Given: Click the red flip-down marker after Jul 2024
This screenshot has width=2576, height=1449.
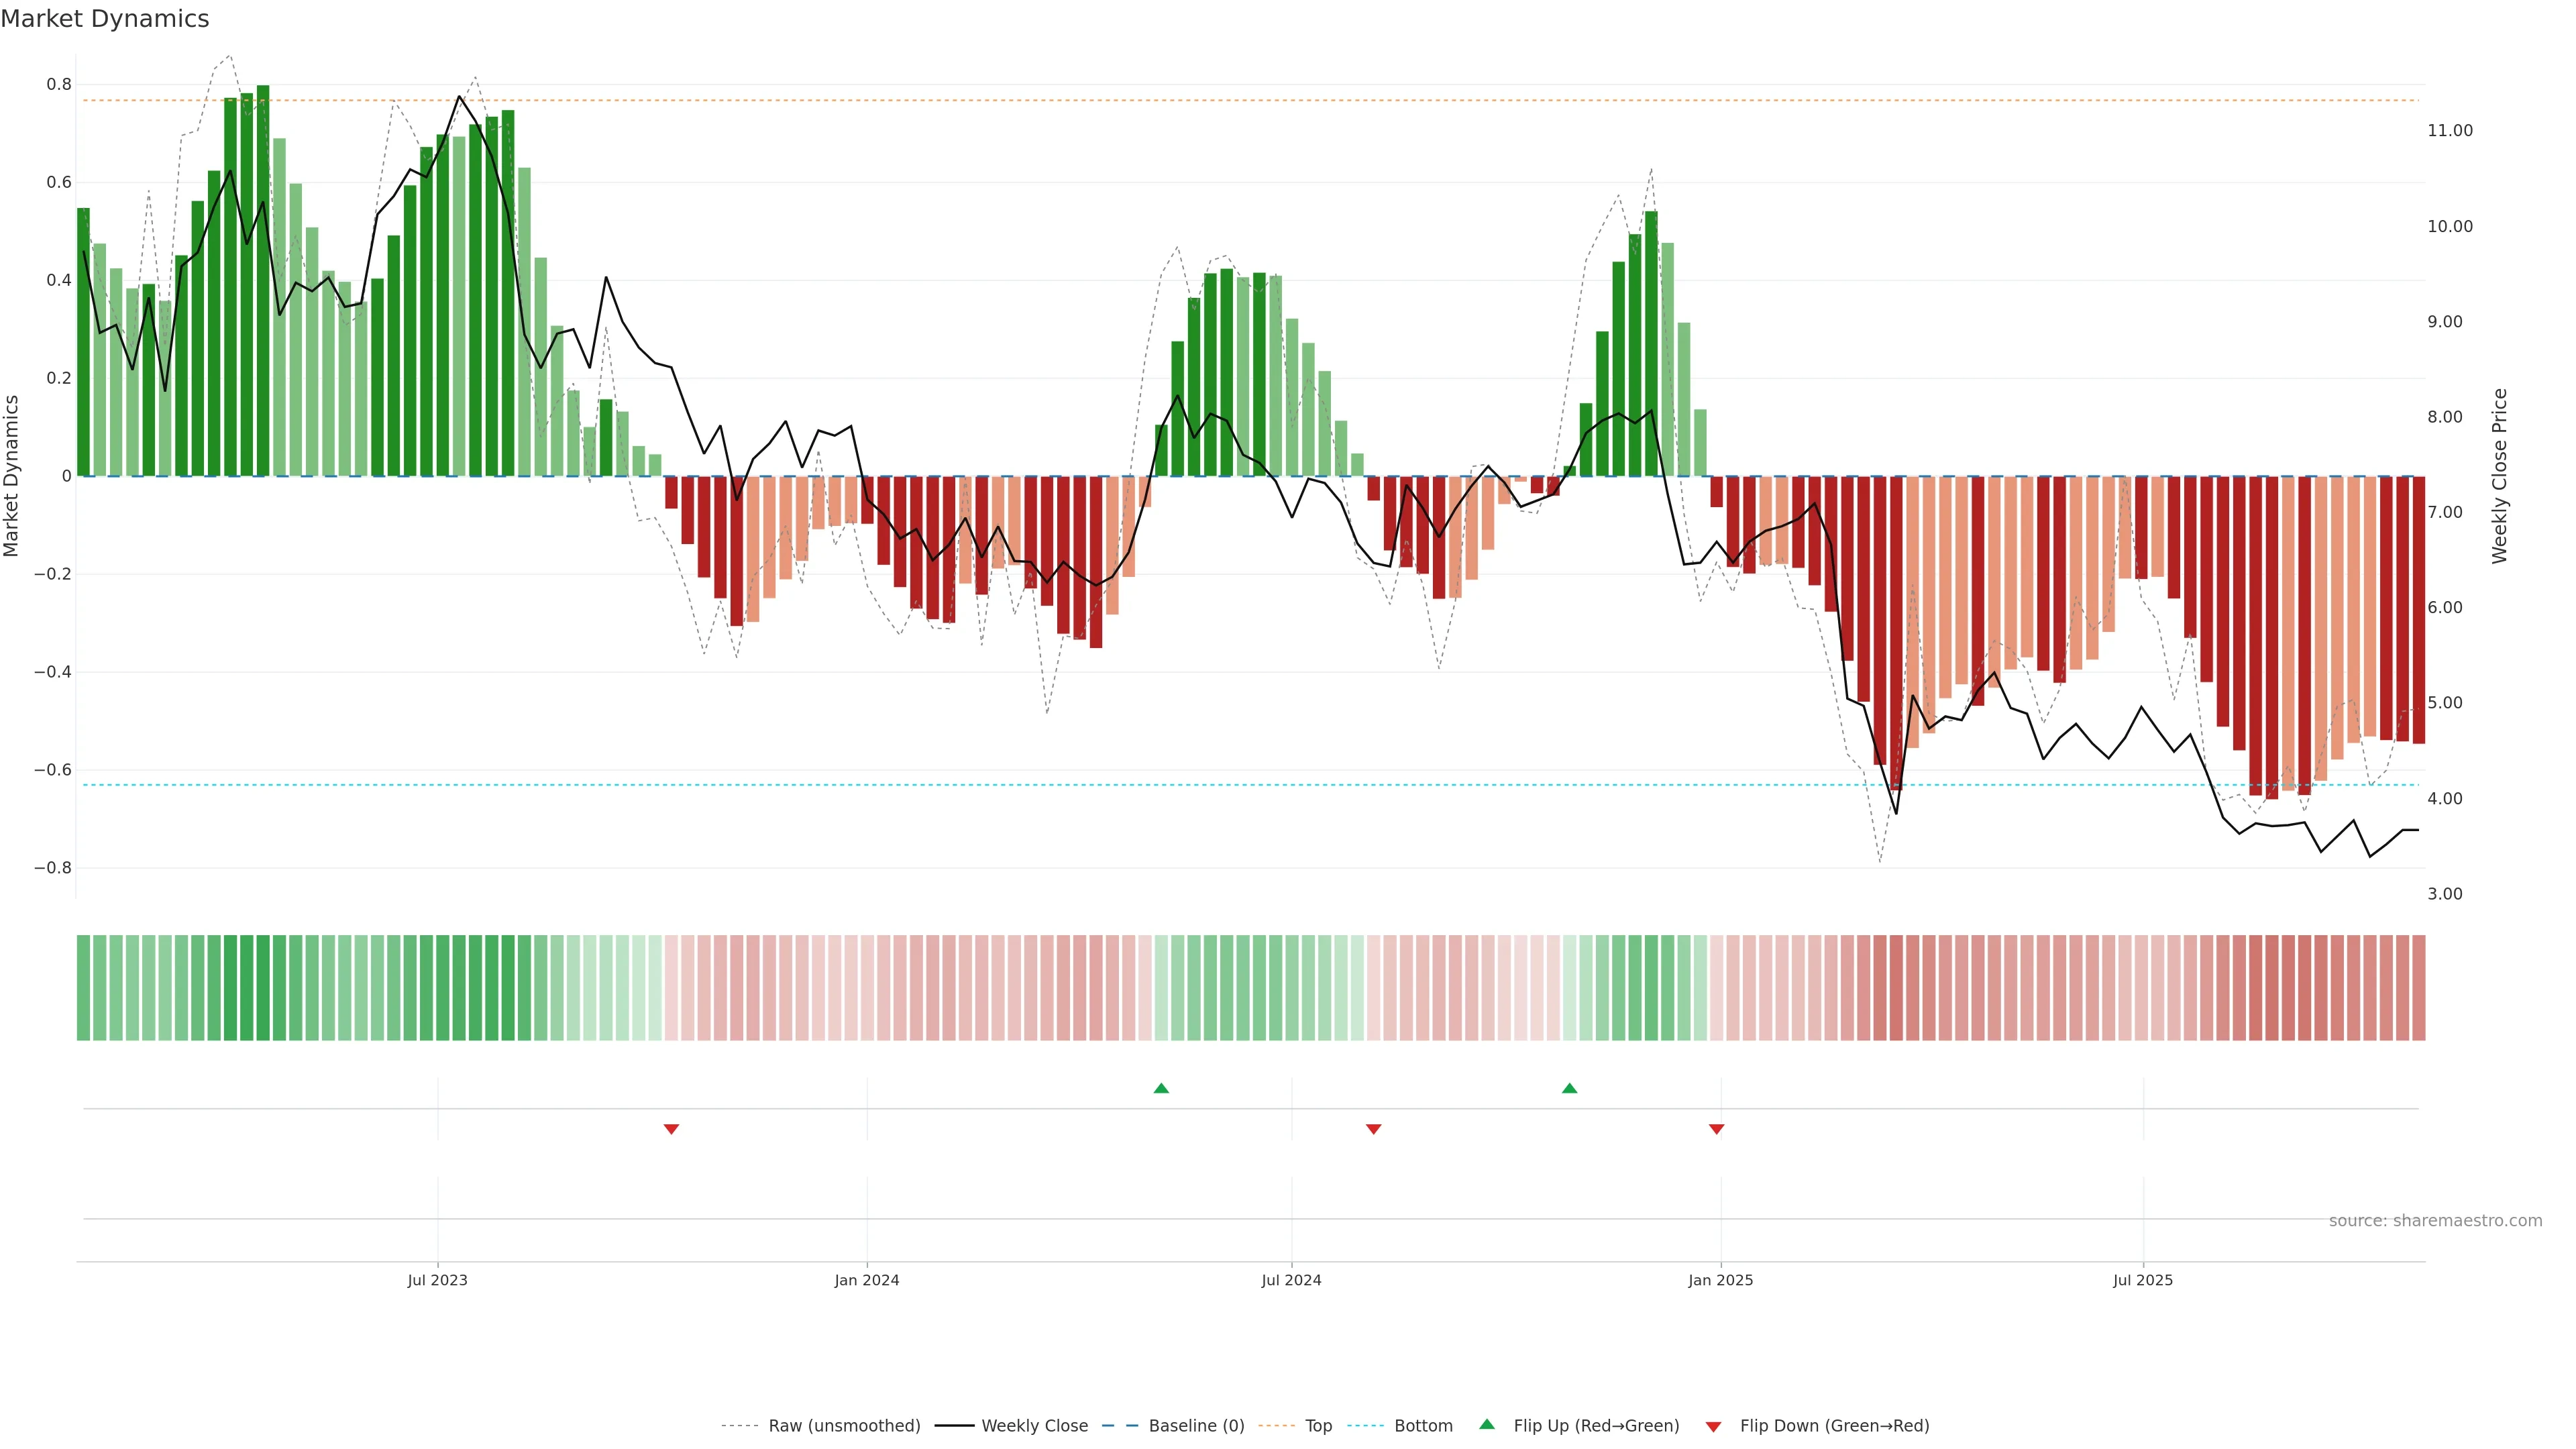Looking at the screenshot, I should [1373, 1129].
